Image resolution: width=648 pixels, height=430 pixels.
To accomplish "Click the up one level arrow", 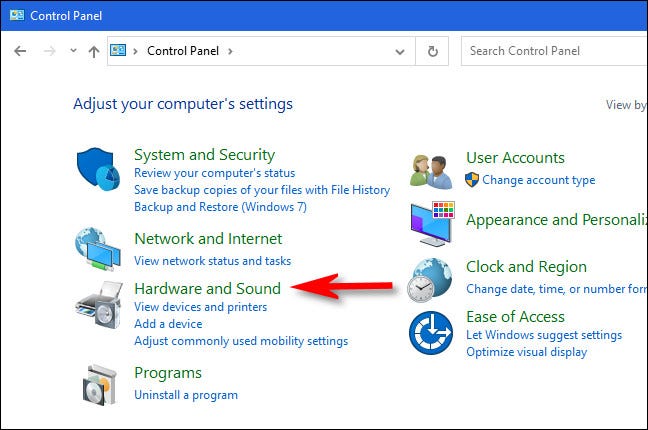I will 93,51.
